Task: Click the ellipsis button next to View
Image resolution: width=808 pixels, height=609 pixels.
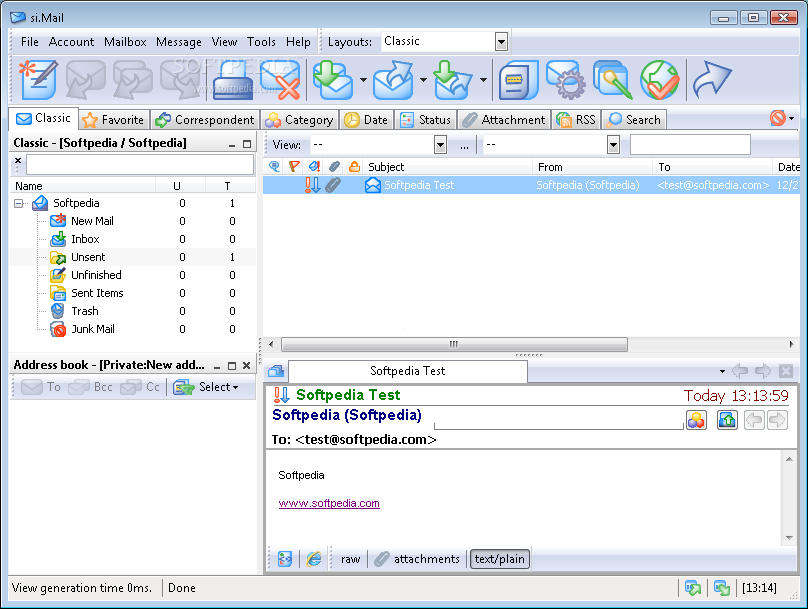Action: [464, 145]
